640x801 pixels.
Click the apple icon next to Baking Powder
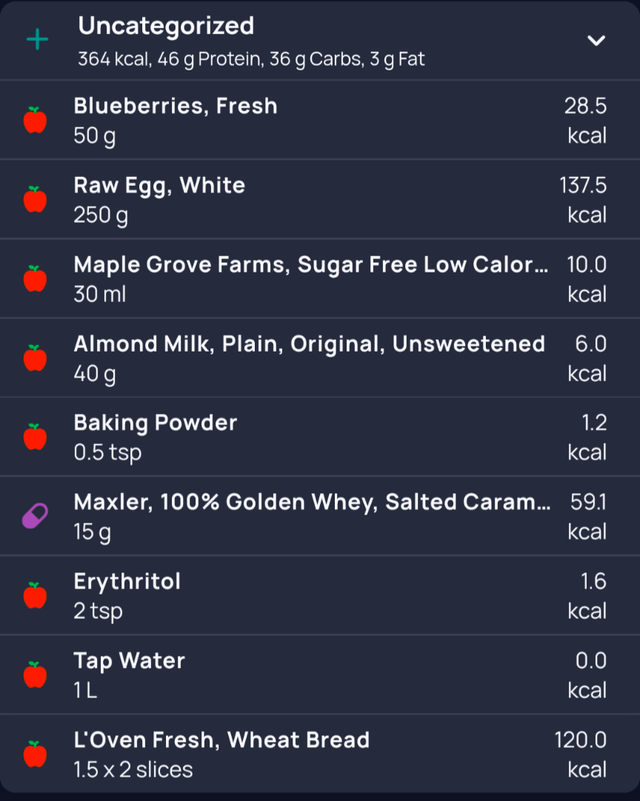click(x=35, y=436)
